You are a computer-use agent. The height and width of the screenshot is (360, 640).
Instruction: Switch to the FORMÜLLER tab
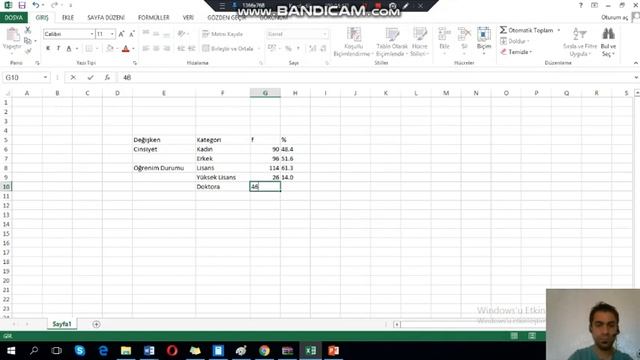coord(153,18)
